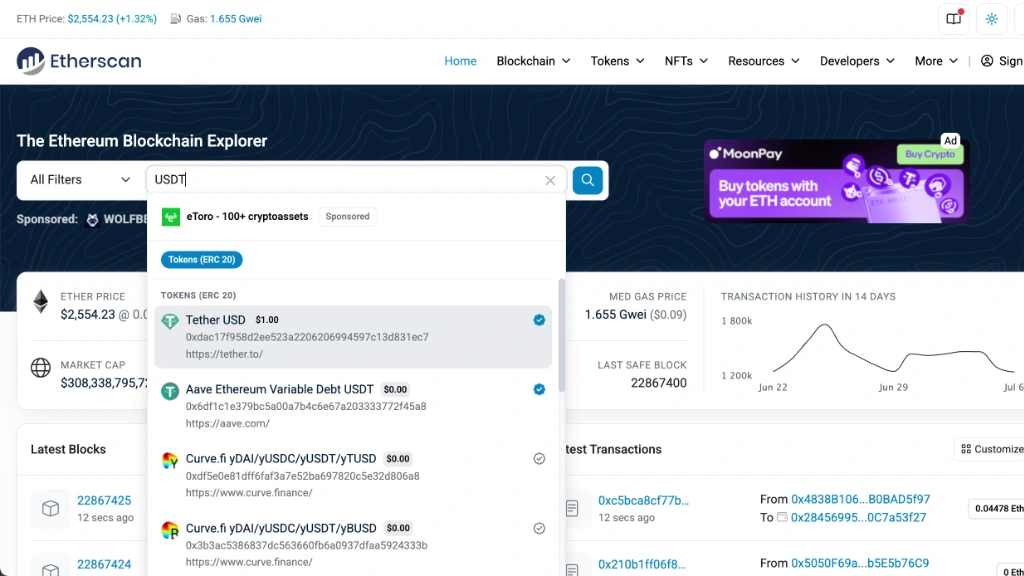The width and height of the screenshot is (1024, 576).
Task: Open From address 0x4838B106...B0BAD5f97
Action: coord(860,499)
